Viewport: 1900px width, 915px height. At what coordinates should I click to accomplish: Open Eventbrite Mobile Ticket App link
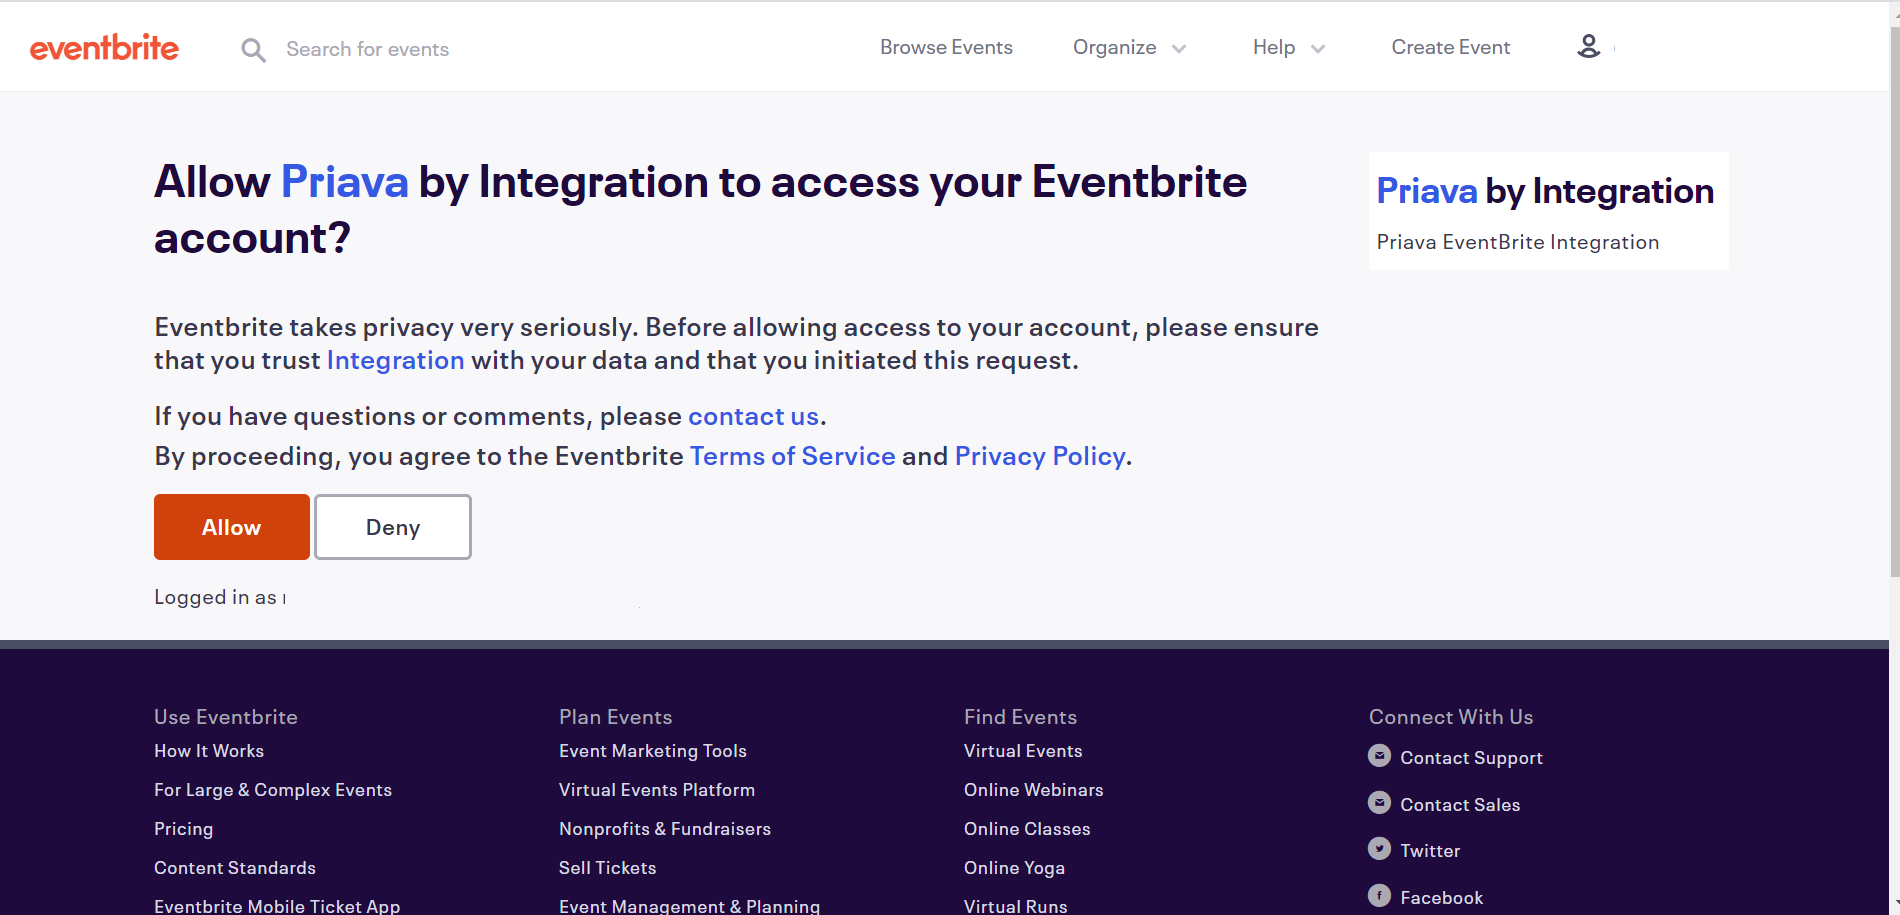[277, 906]
